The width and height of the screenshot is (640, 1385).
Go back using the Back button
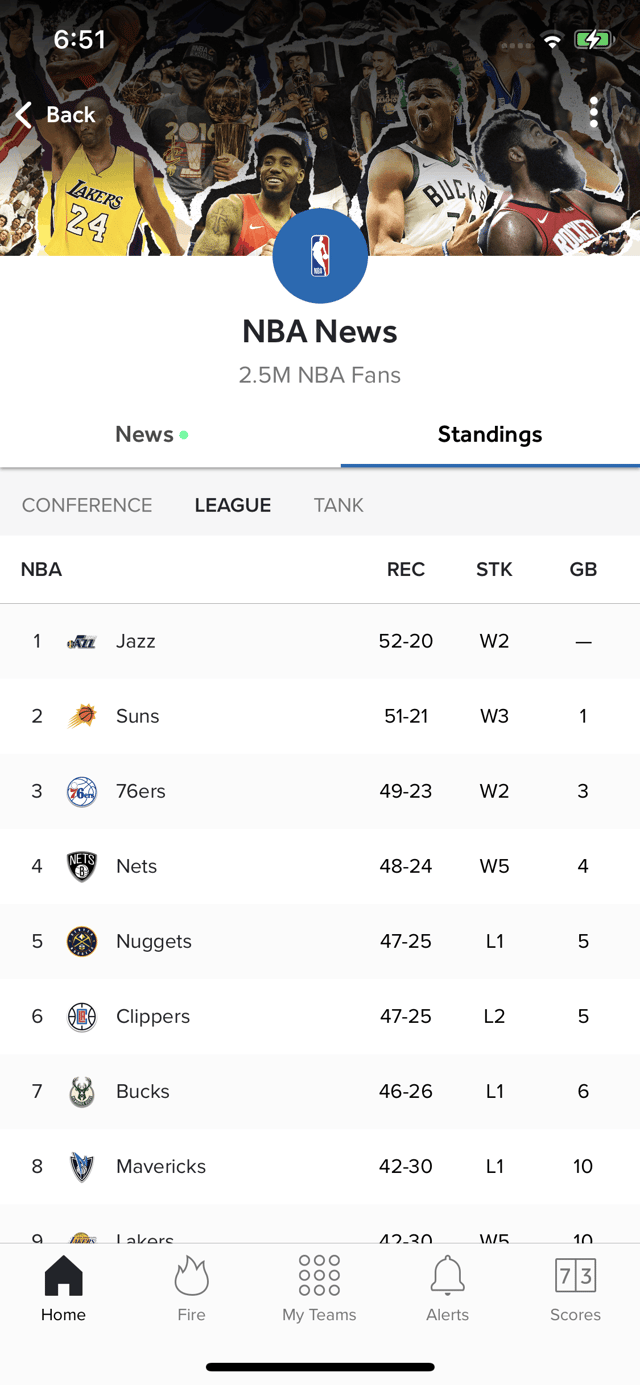coord(55,114)
